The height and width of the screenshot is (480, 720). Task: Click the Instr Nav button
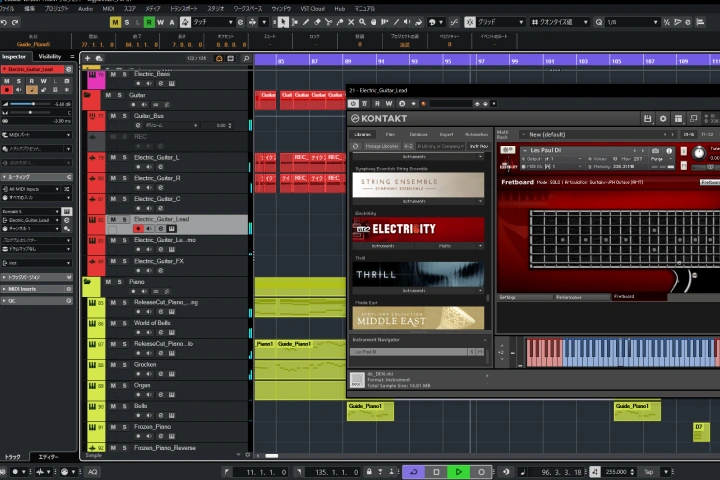point(479,146)
